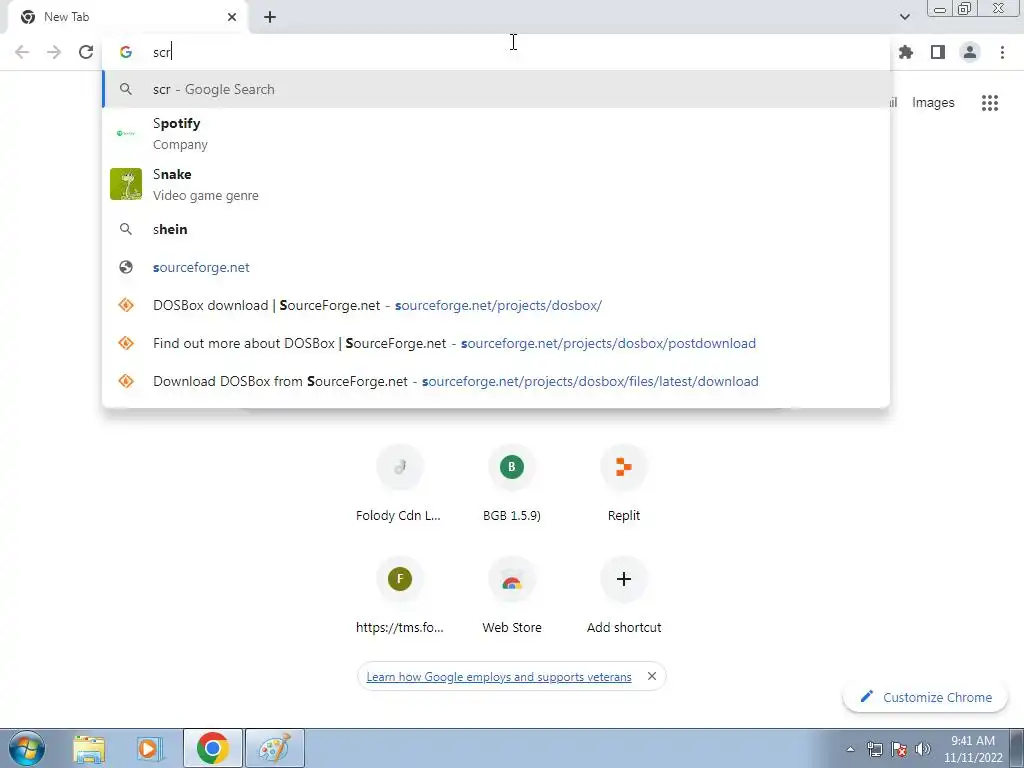Click the Google G icon in the address bar
Screen dimensions: 1024x768
pos(126,52)
